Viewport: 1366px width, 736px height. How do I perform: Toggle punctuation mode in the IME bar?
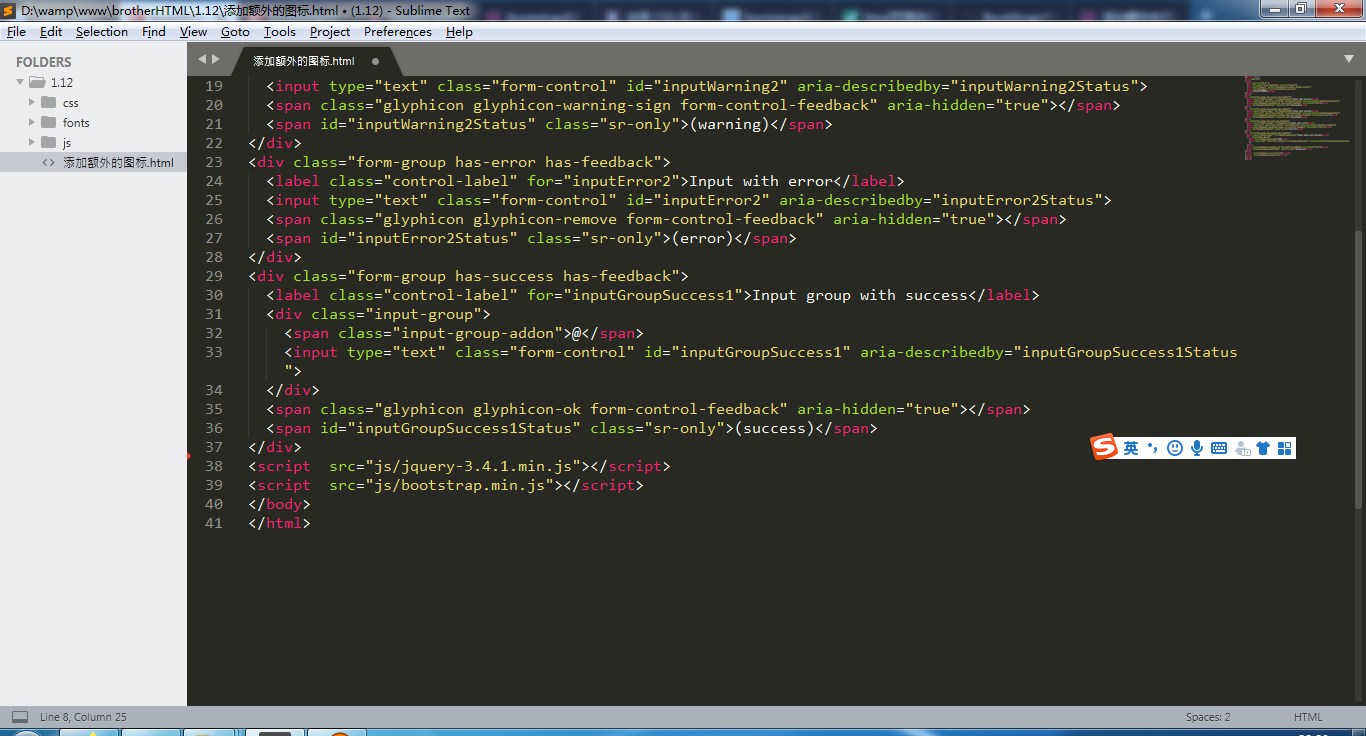(x=1152, y=448)
